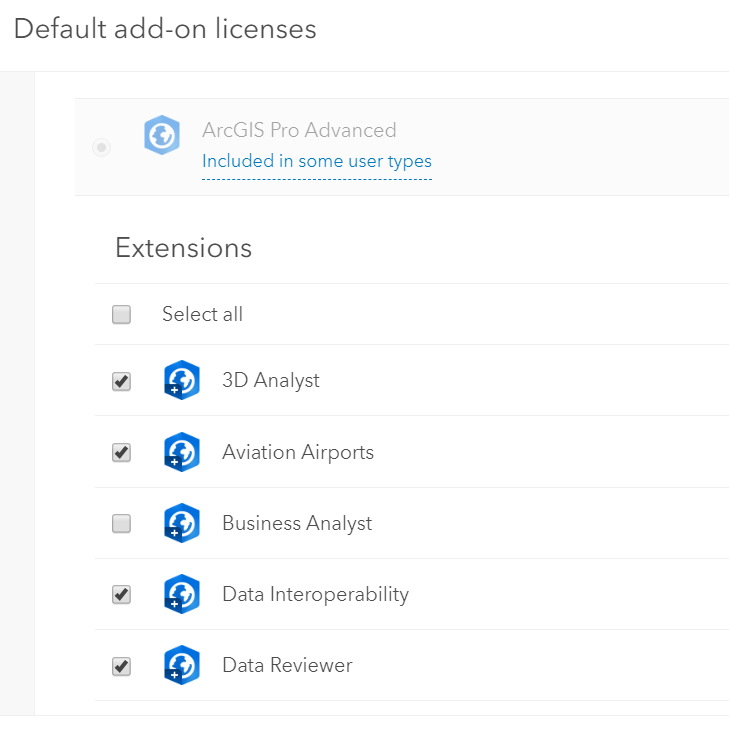Enable the Business Analyst checkbox

(x=122, y=523)
